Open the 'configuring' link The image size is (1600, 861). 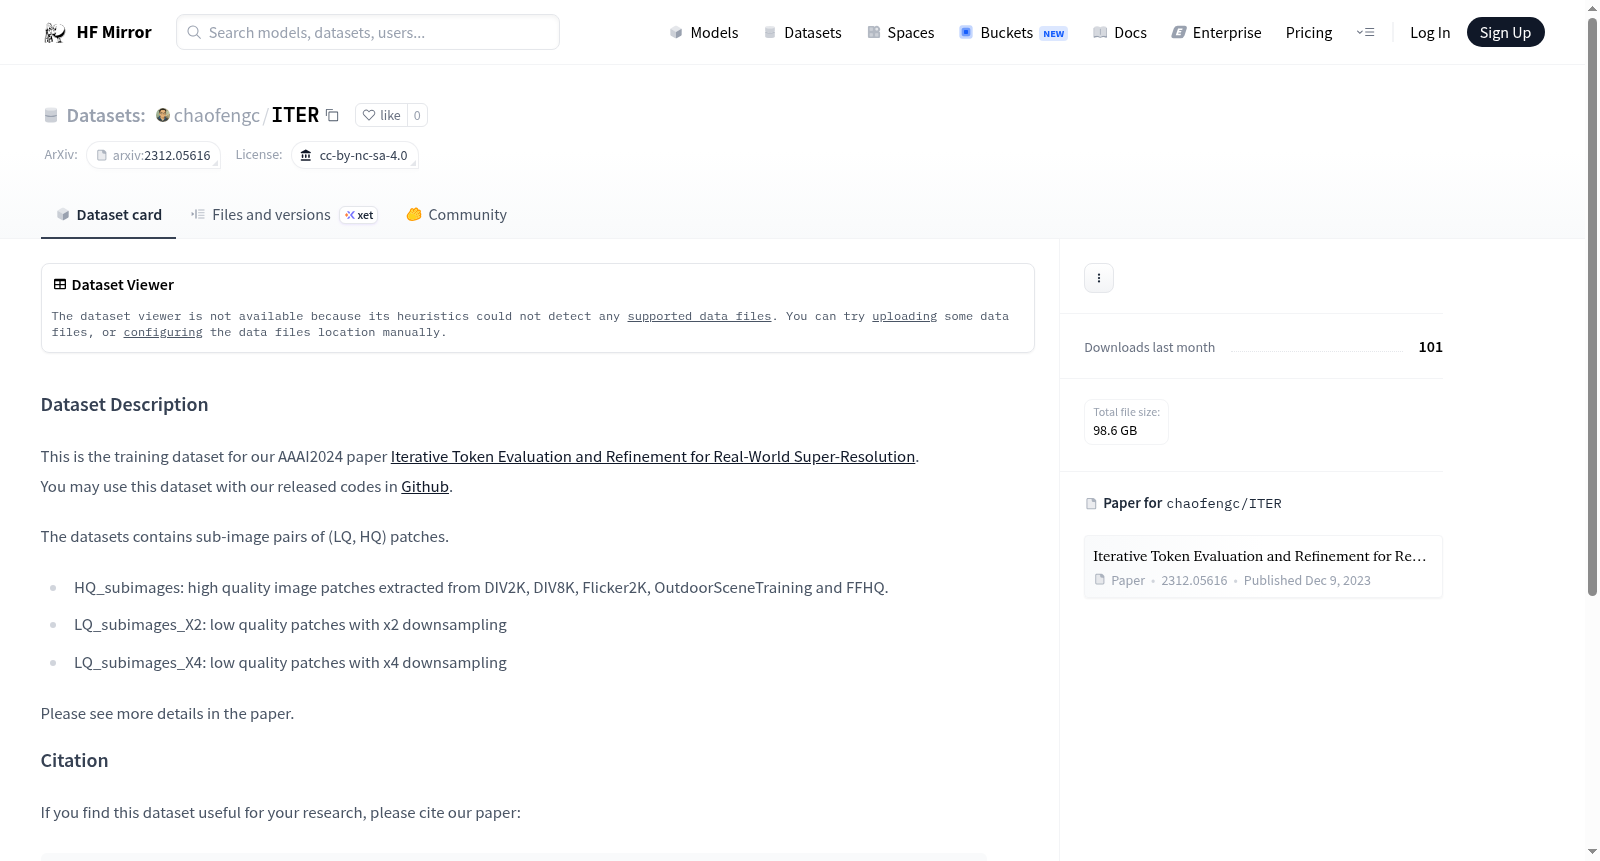163,332
